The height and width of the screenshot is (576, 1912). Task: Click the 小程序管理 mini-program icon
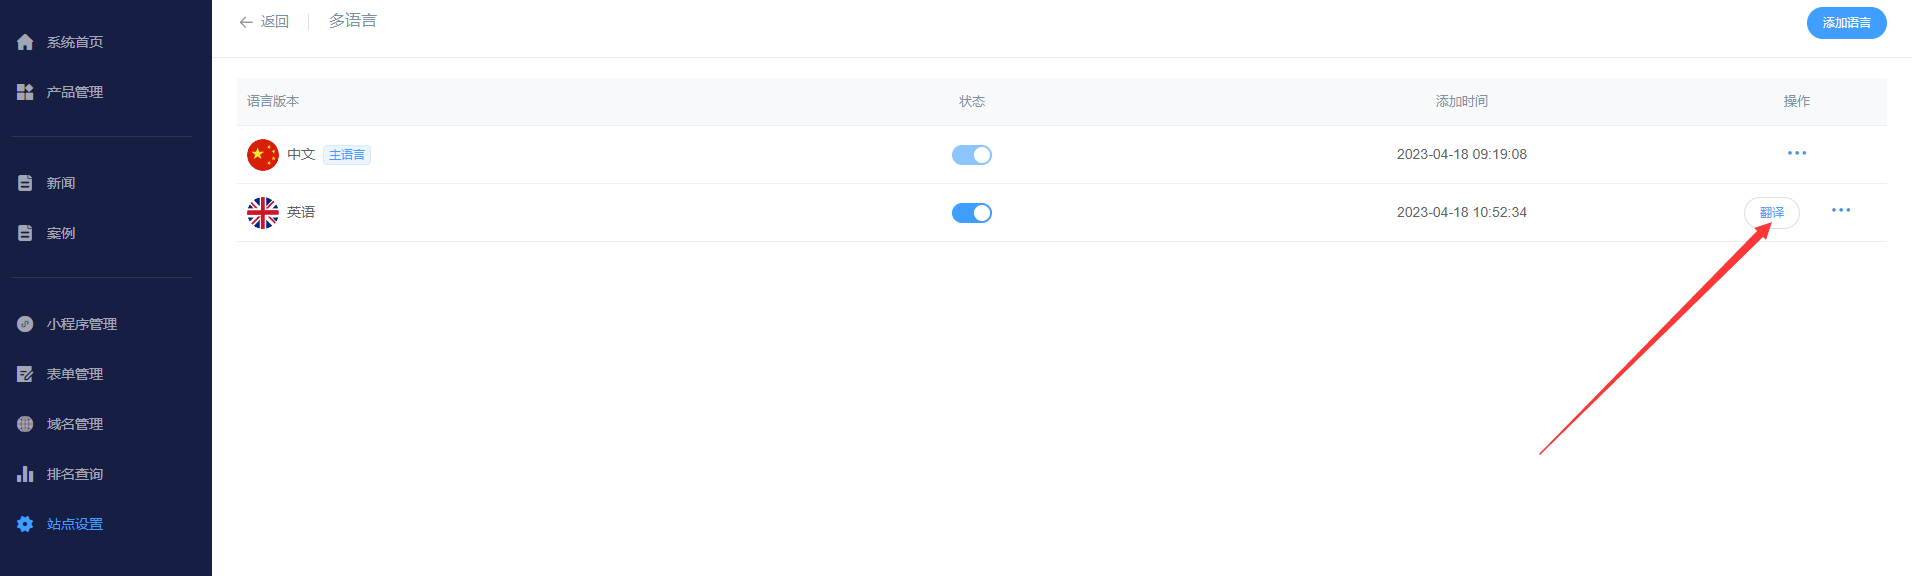[x=25, y=324]
